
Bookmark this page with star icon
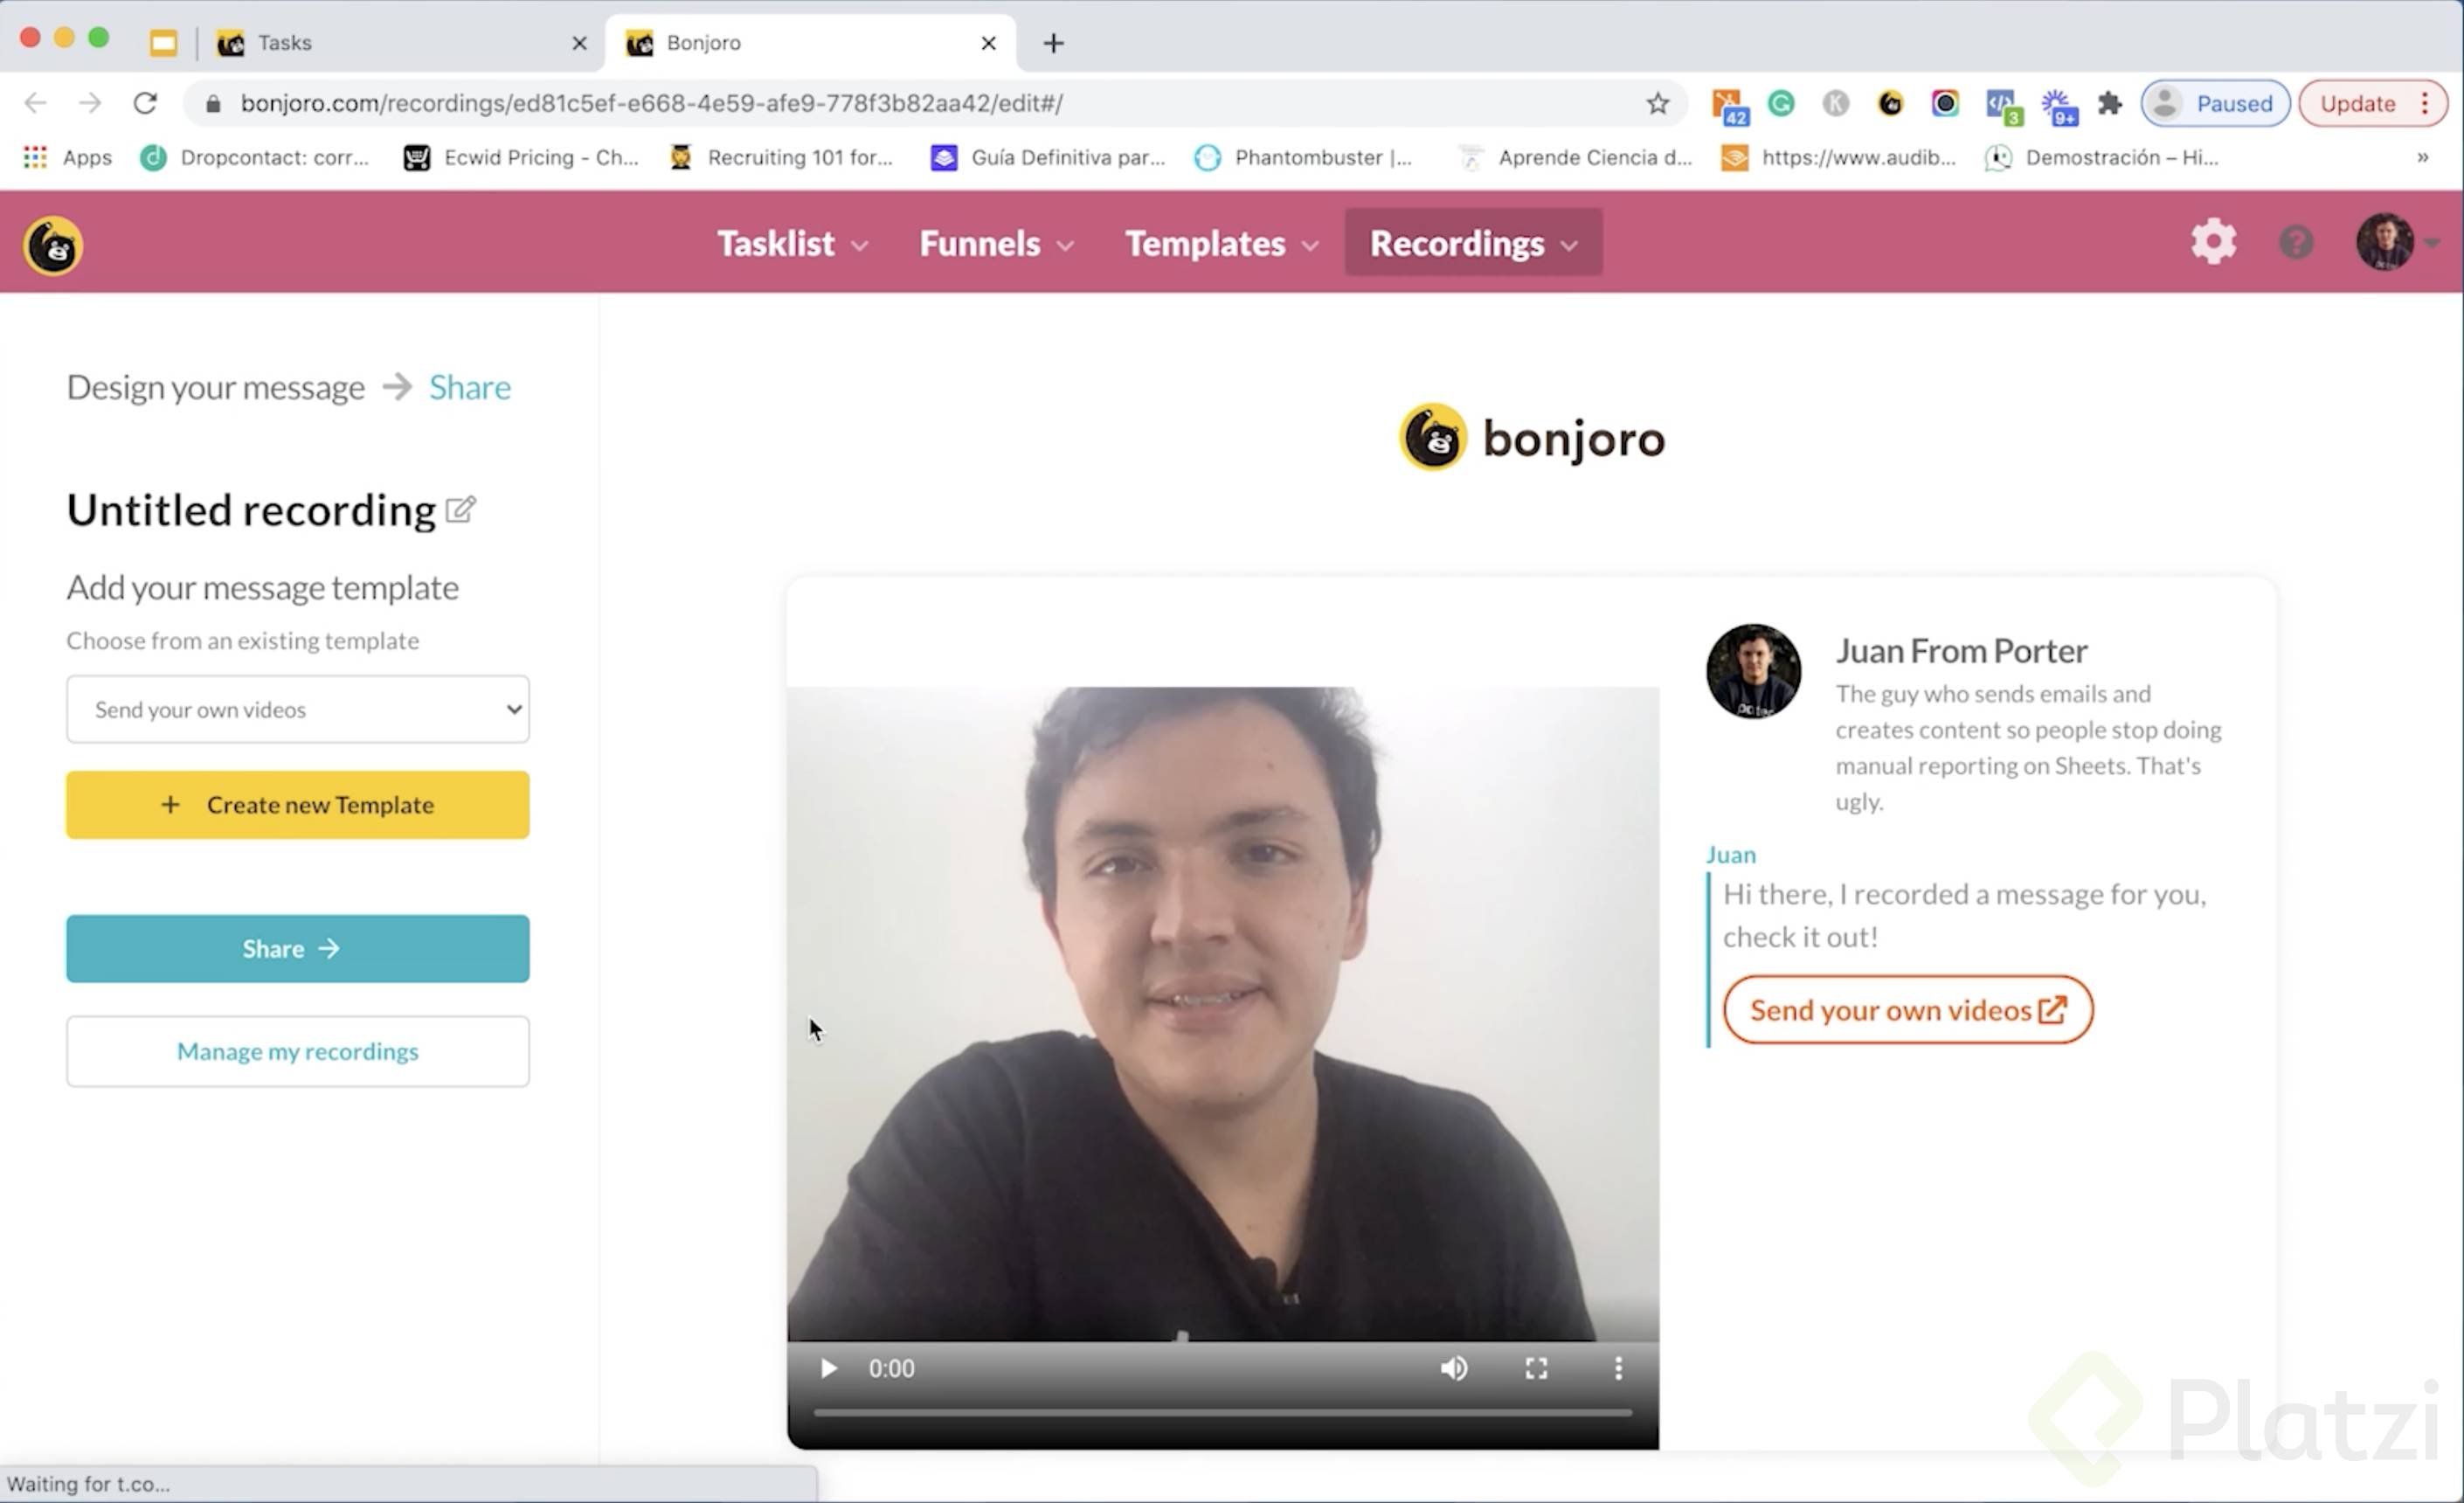click(1657, 103)
